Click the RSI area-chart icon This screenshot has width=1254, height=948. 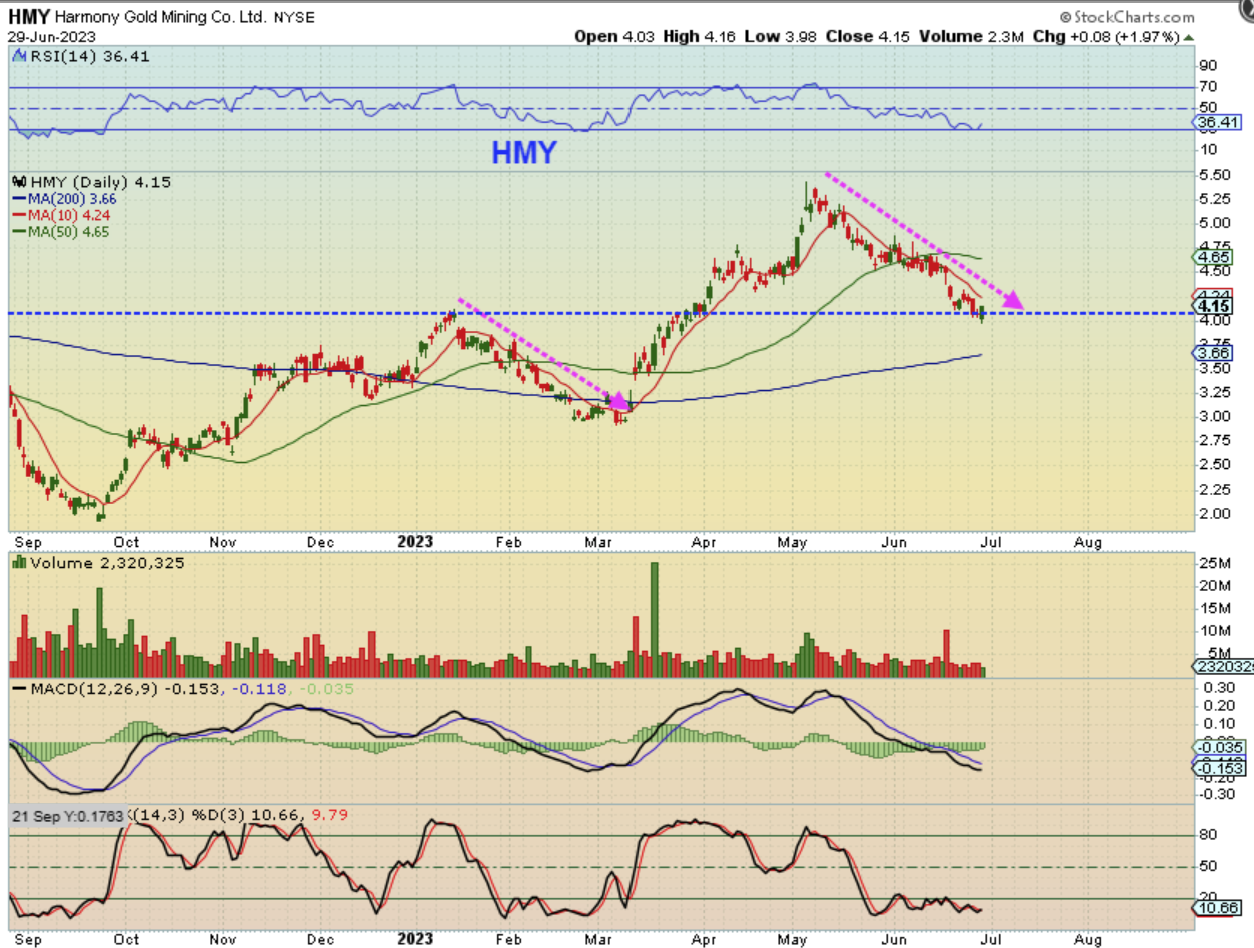(x=17, y=57)
